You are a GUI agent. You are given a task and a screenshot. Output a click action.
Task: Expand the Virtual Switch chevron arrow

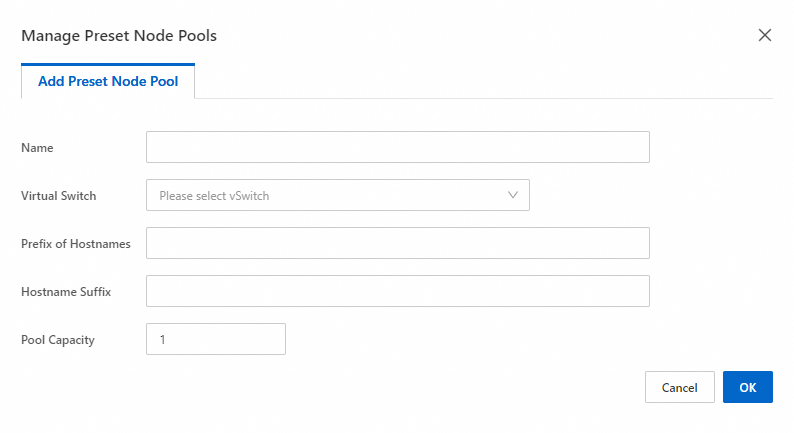click(x=514, y=195)
